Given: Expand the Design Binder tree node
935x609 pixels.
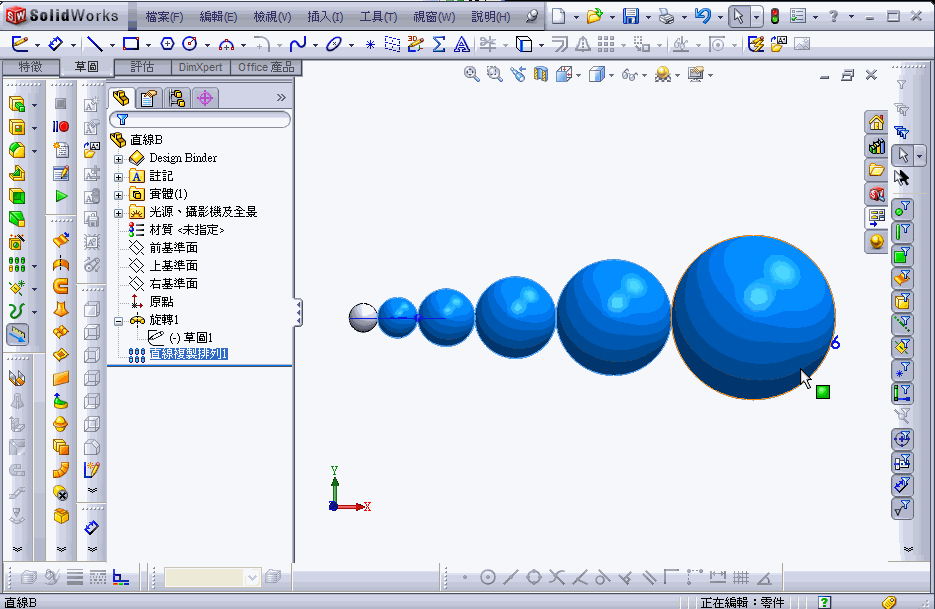Looking at the screenshot, I should (118, 159).
